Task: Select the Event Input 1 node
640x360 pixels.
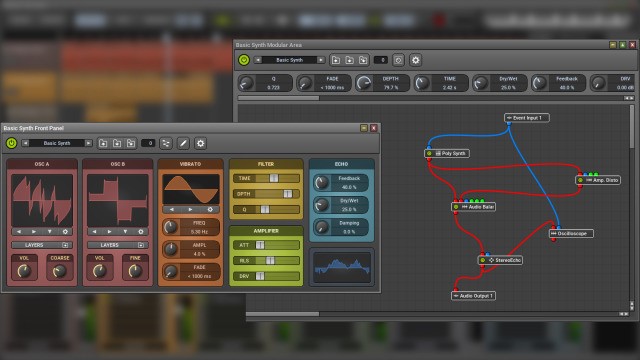Action: coord(527,118)
